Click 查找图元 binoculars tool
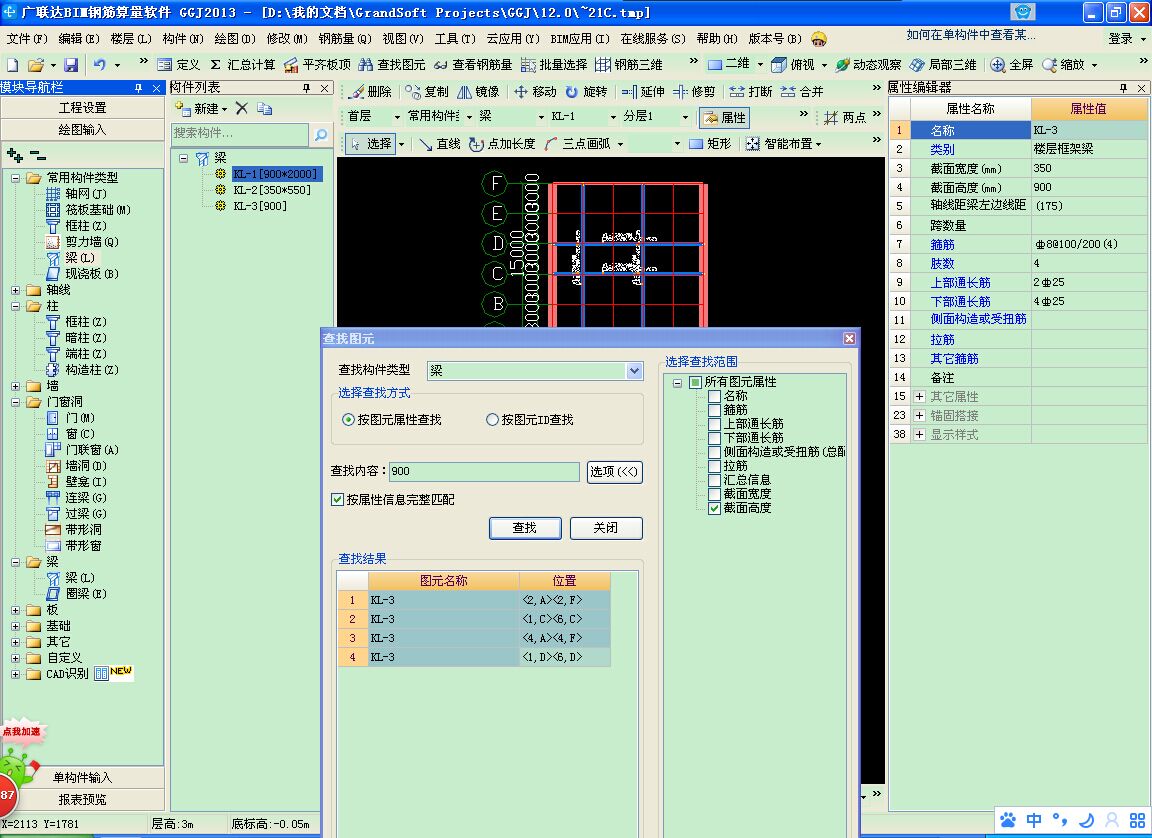 [x=392, y=65]
